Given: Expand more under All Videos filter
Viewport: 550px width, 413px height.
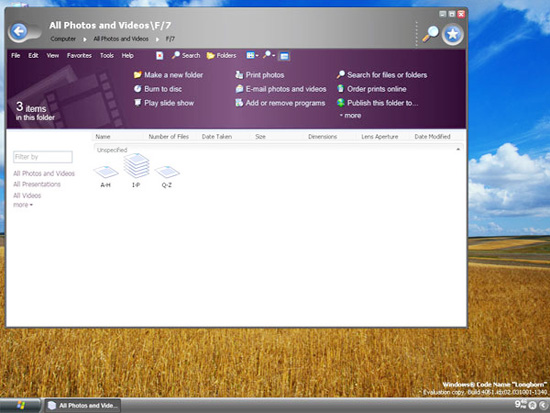Looking at the screenshot, I should coord(23,205).
